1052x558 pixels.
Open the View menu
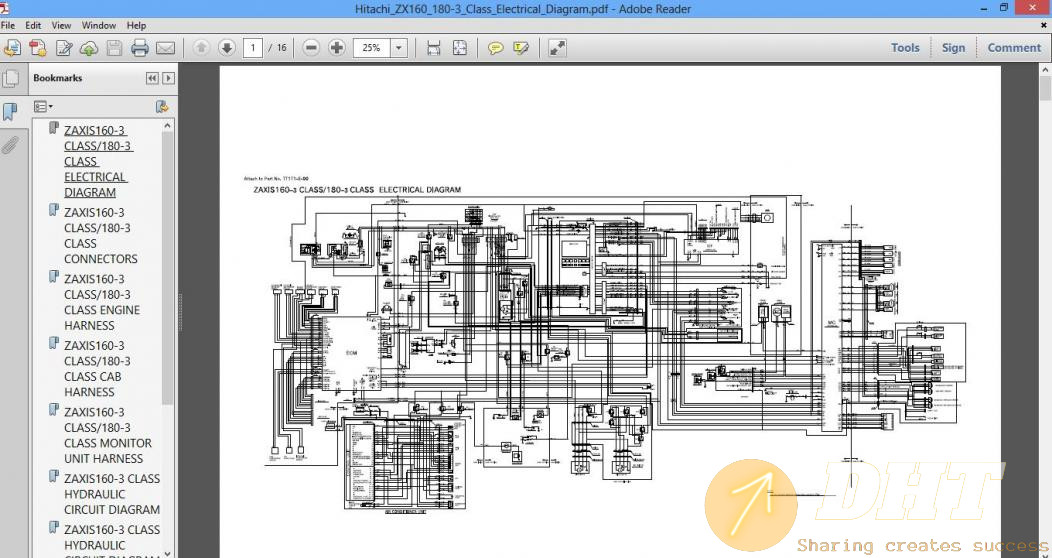point(61,25)
